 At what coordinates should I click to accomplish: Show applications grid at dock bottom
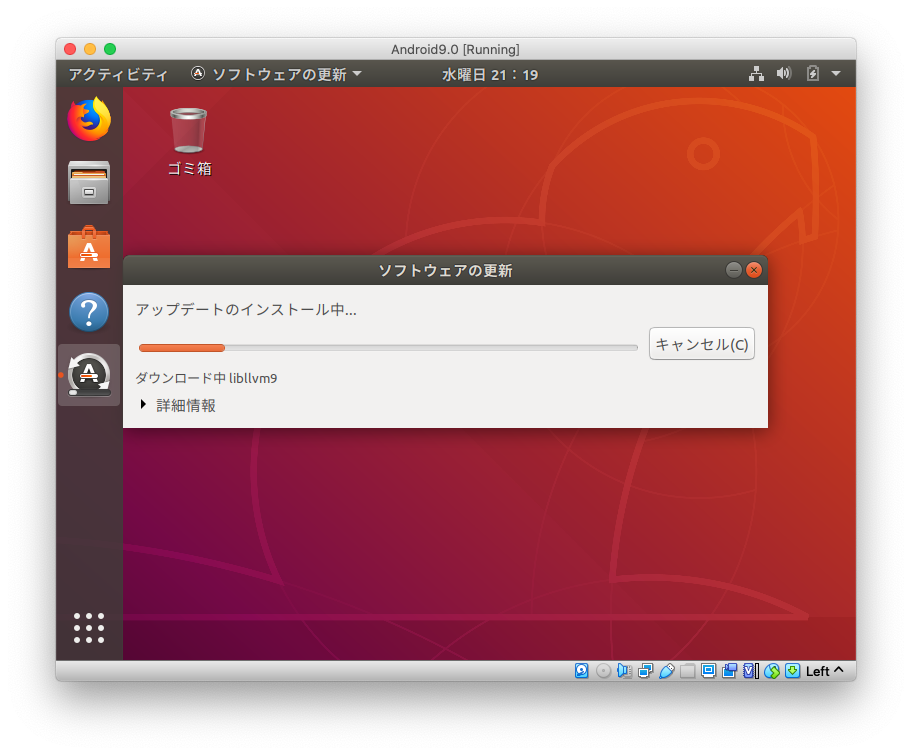click(89, 628)
